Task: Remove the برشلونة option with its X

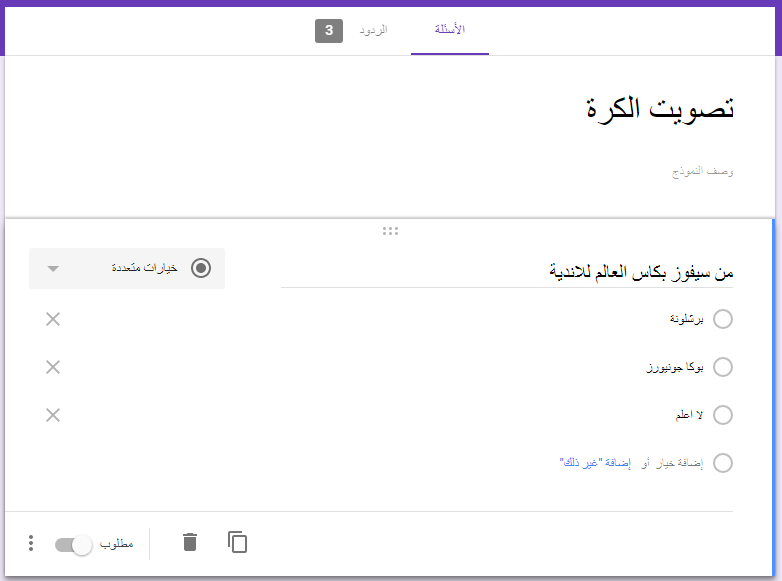Action: pyautogui.click(x=53, y=319)
